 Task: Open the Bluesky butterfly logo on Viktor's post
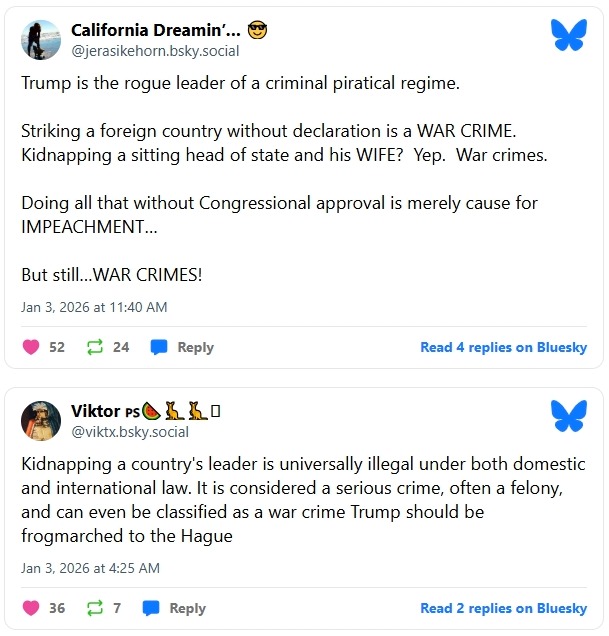click(568, 415)
